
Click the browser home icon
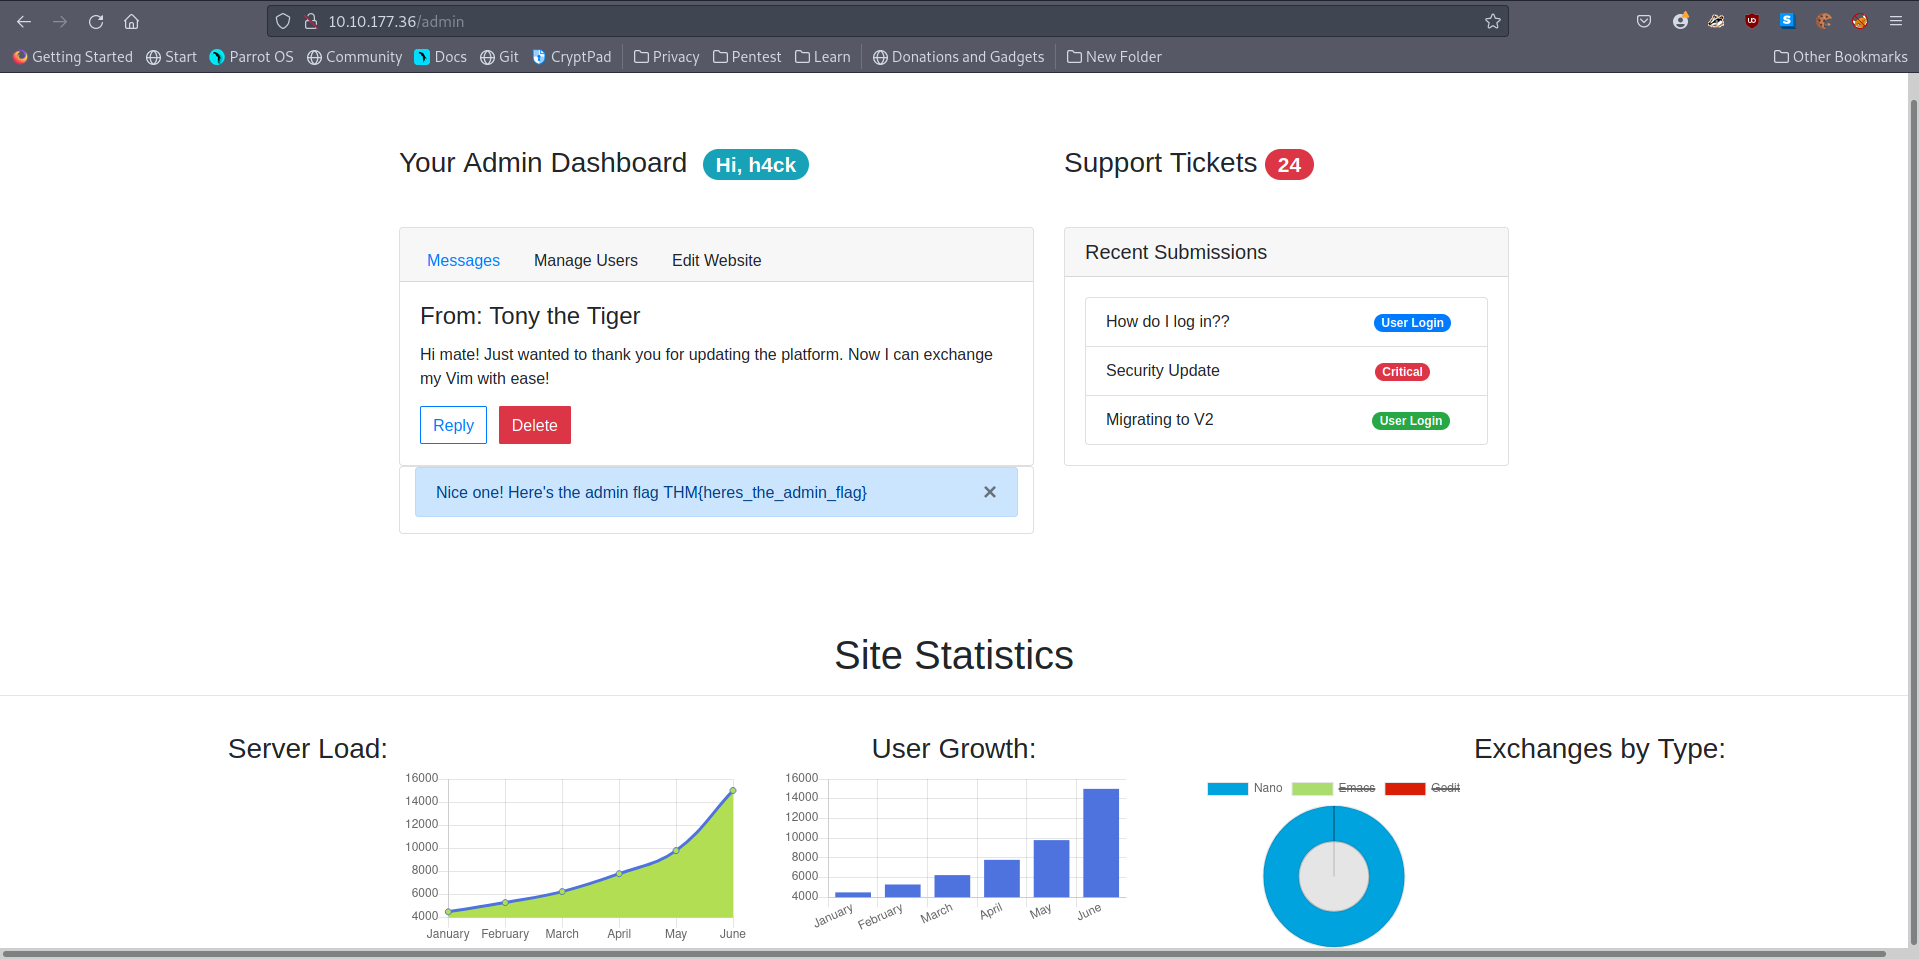point(131,21)
